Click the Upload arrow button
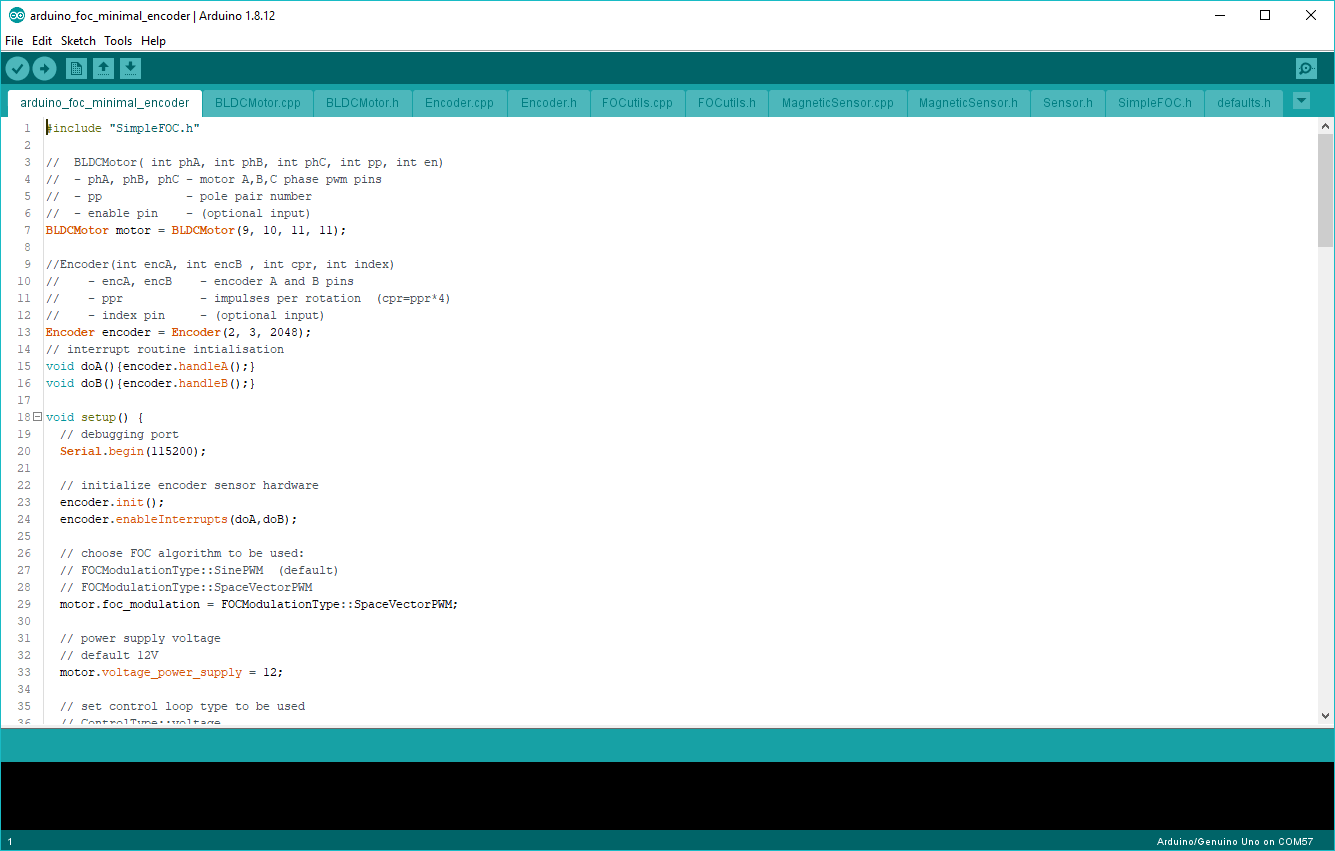The image size is (1335, 851). click(45, 68)
